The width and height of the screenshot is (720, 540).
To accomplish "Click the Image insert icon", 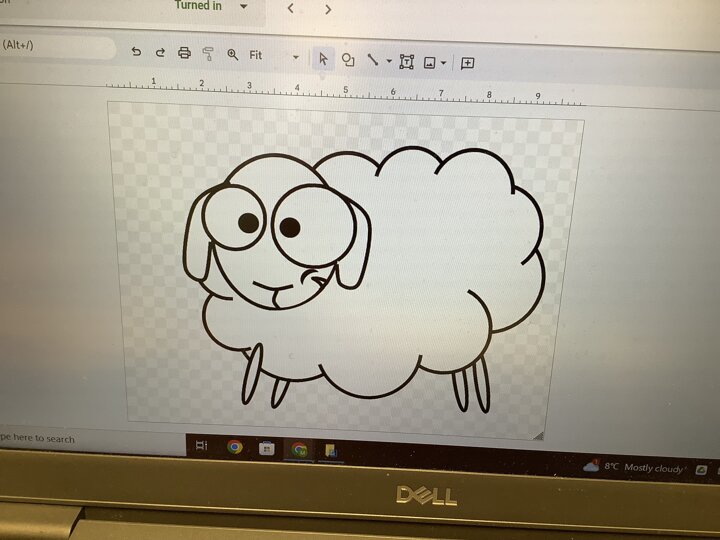I will [x=430, y=62].
